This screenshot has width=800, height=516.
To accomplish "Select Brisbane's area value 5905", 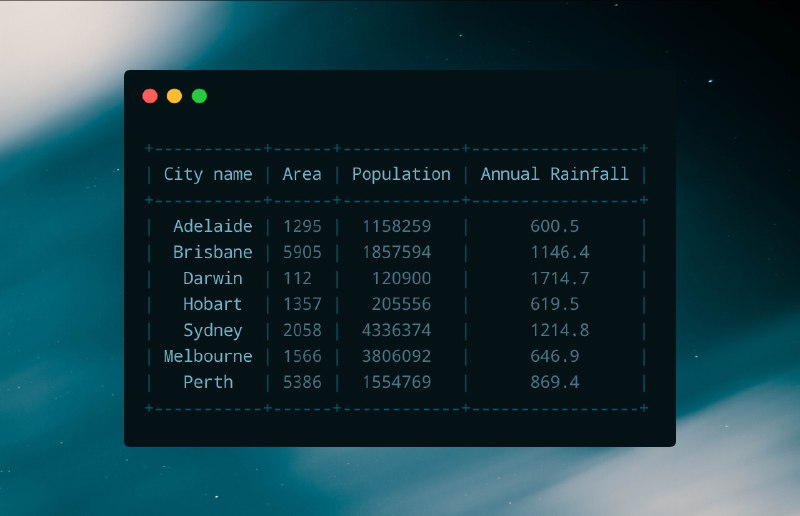I will click(x=303, y=252).
